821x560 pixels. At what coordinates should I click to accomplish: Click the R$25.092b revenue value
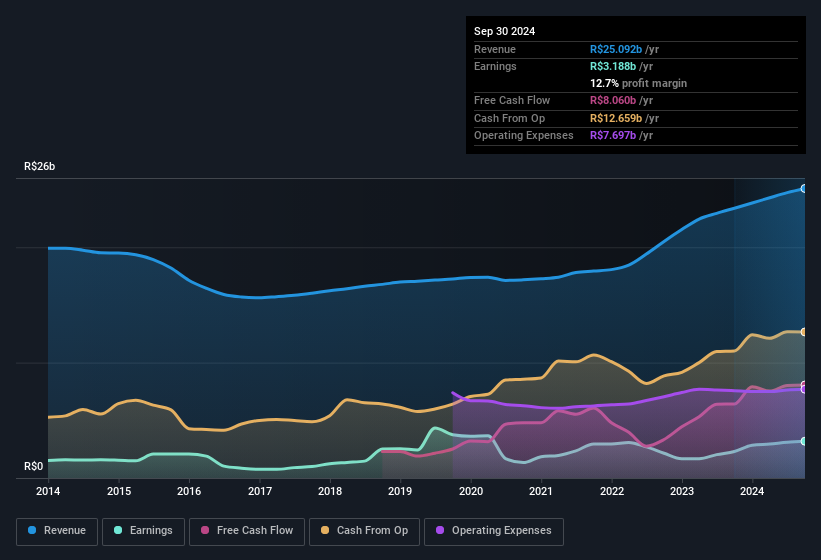[x=616, y=49]
